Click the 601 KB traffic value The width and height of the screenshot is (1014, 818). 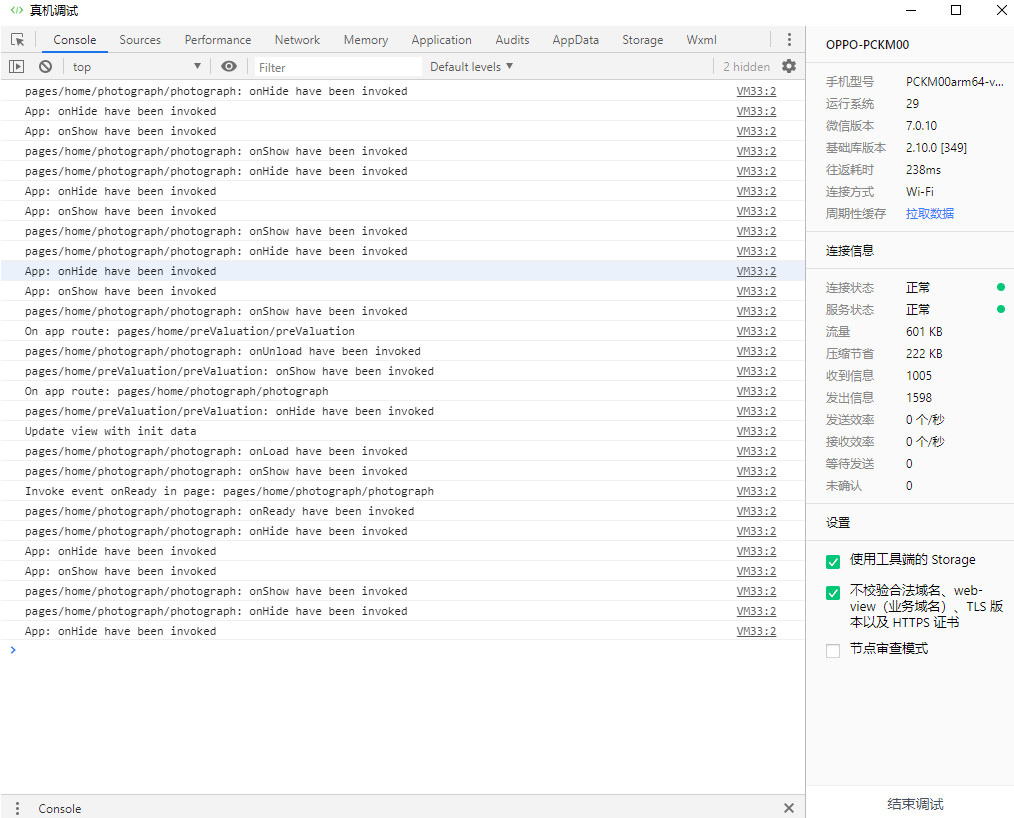click(923, 332)
